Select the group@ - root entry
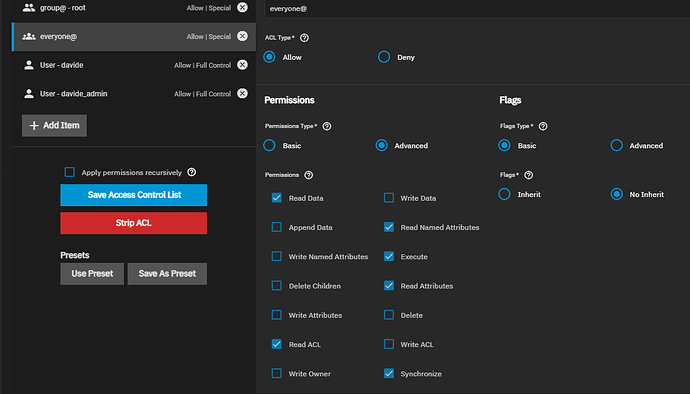 134,9
